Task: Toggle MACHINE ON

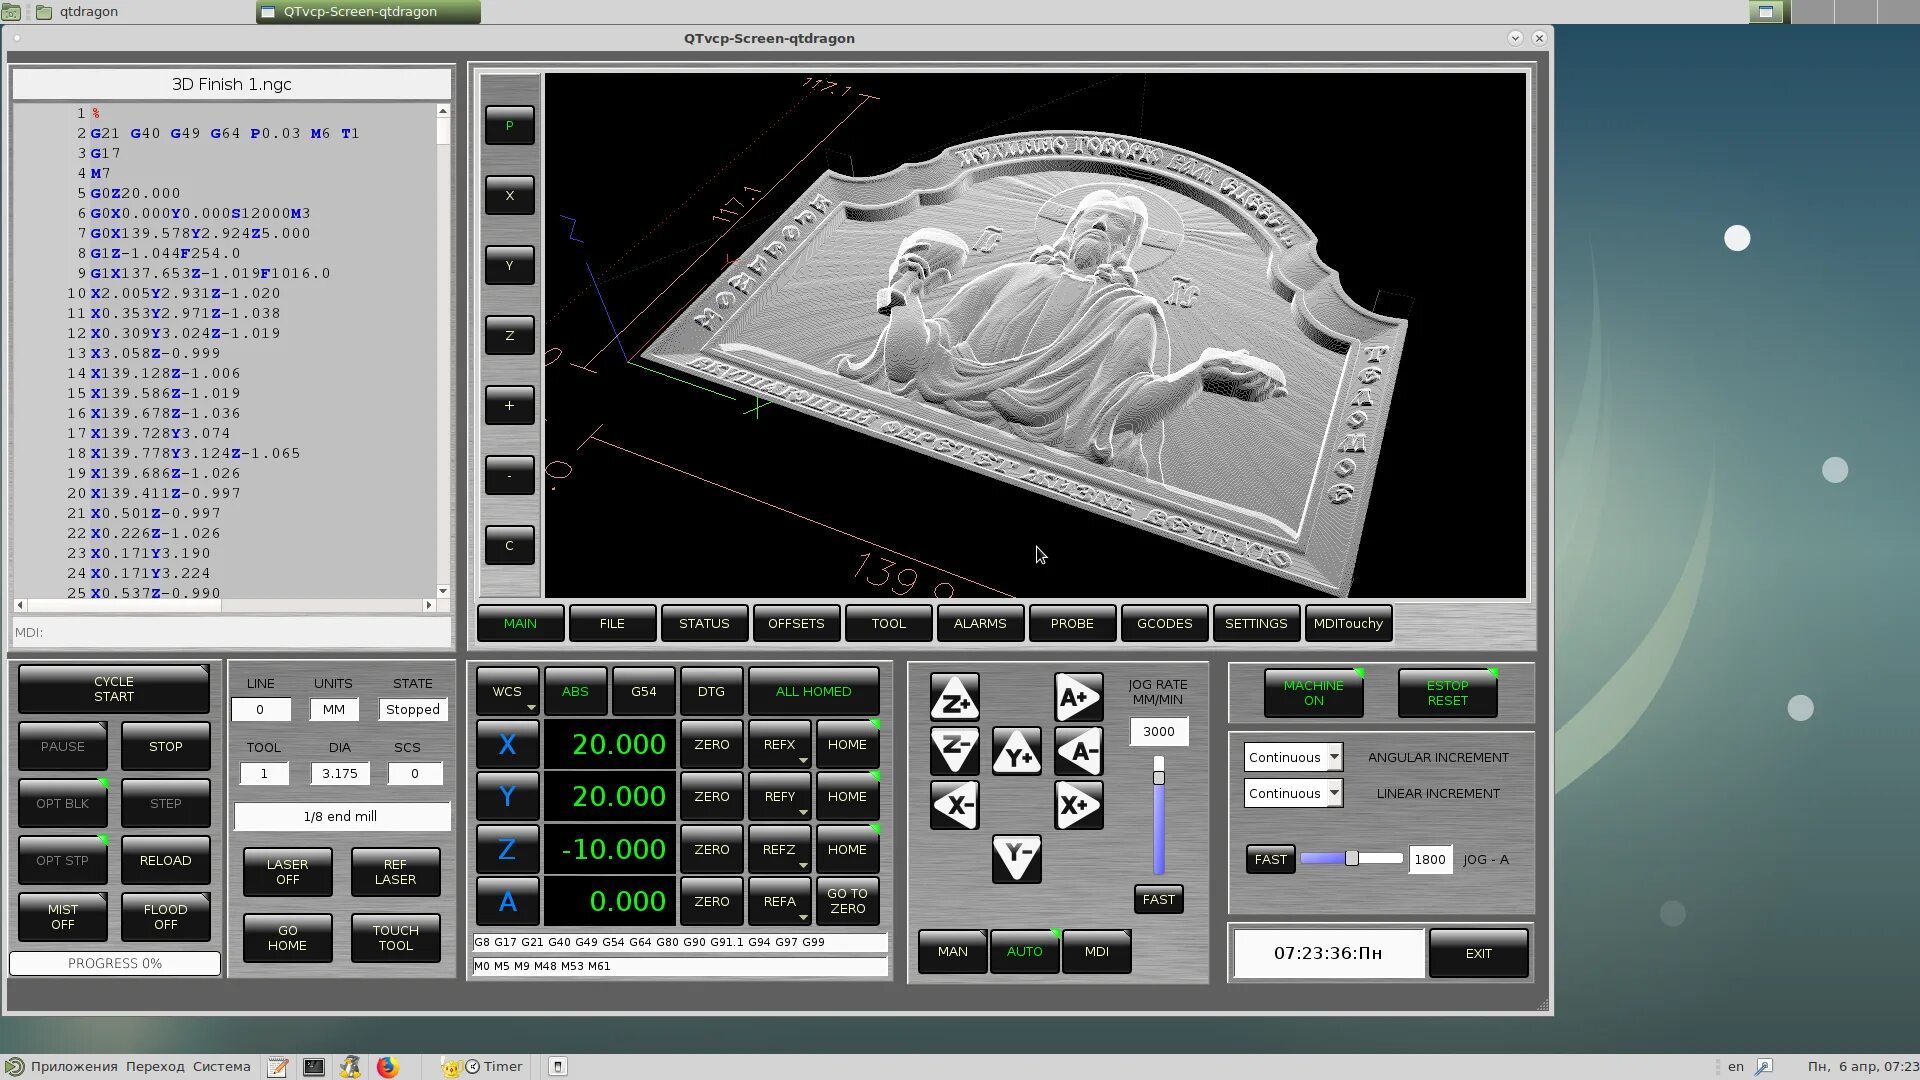Action: [1313, 693]
